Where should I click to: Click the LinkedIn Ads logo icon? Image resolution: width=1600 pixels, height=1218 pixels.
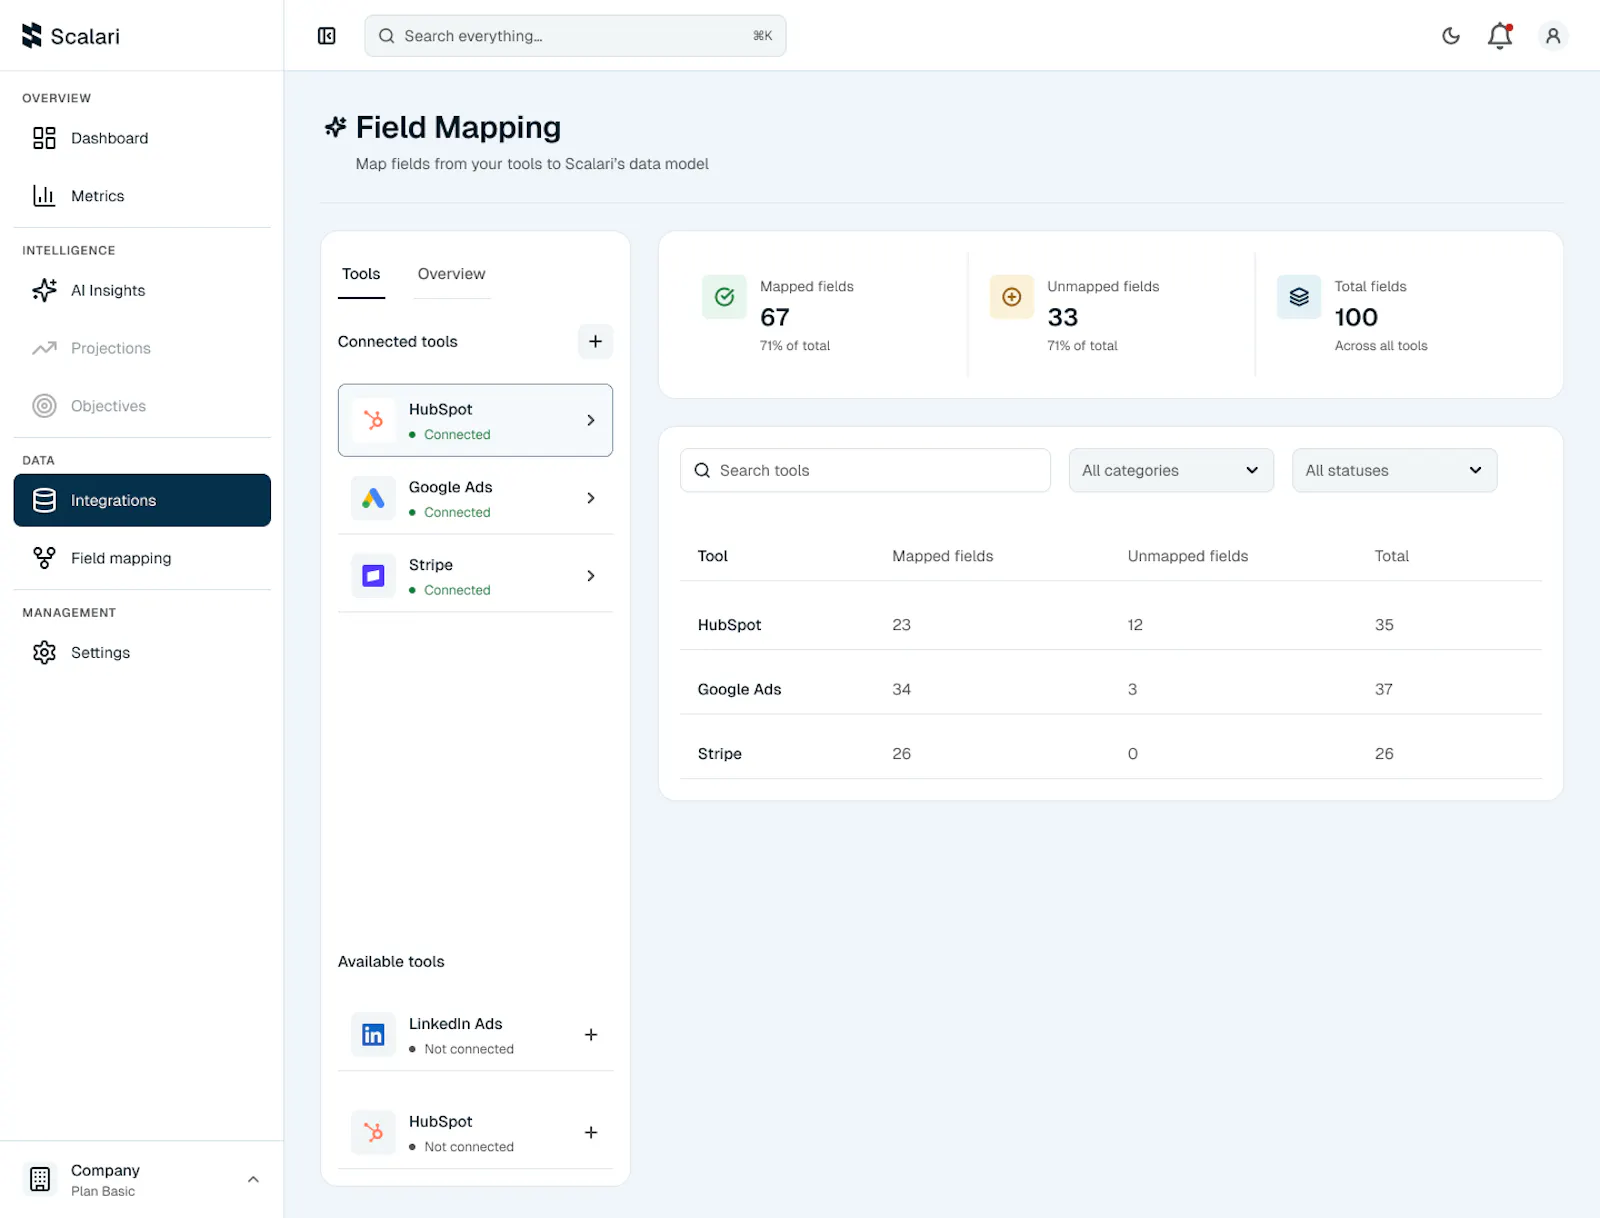(373, 1035)
